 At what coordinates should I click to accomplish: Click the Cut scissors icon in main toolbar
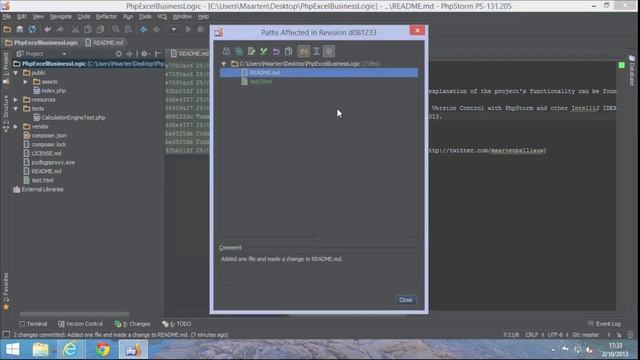click(75, 29)
